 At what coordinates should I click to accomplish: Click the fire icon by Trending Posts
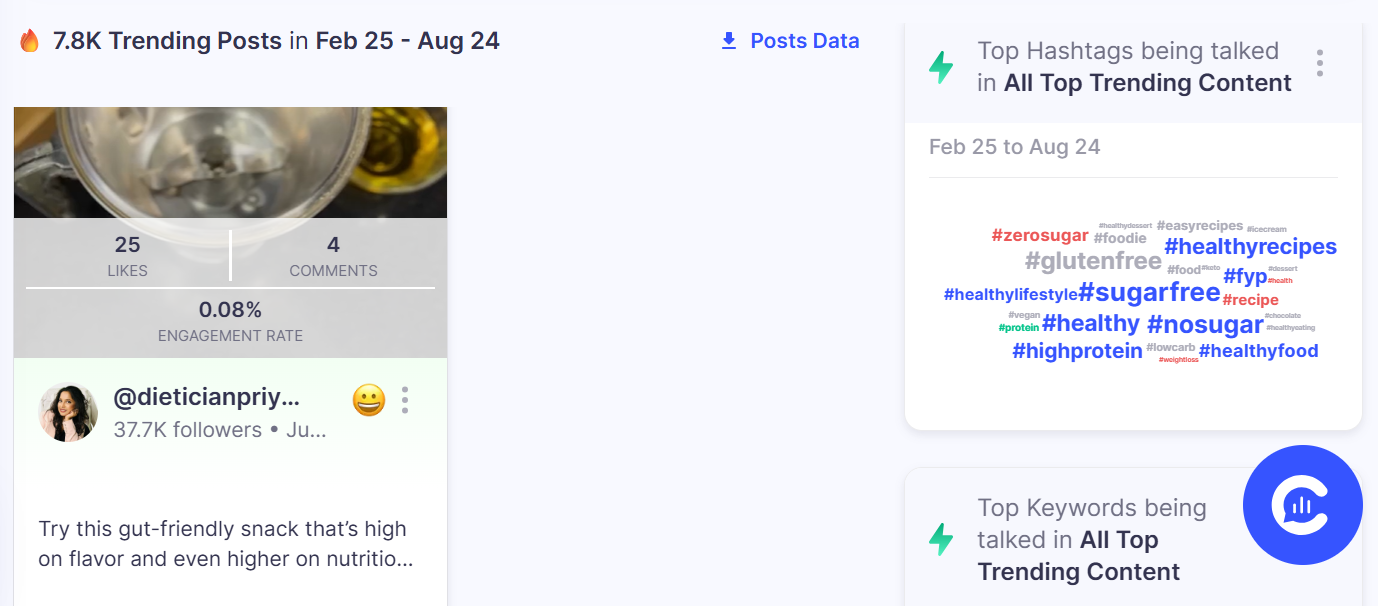[29, 41]
